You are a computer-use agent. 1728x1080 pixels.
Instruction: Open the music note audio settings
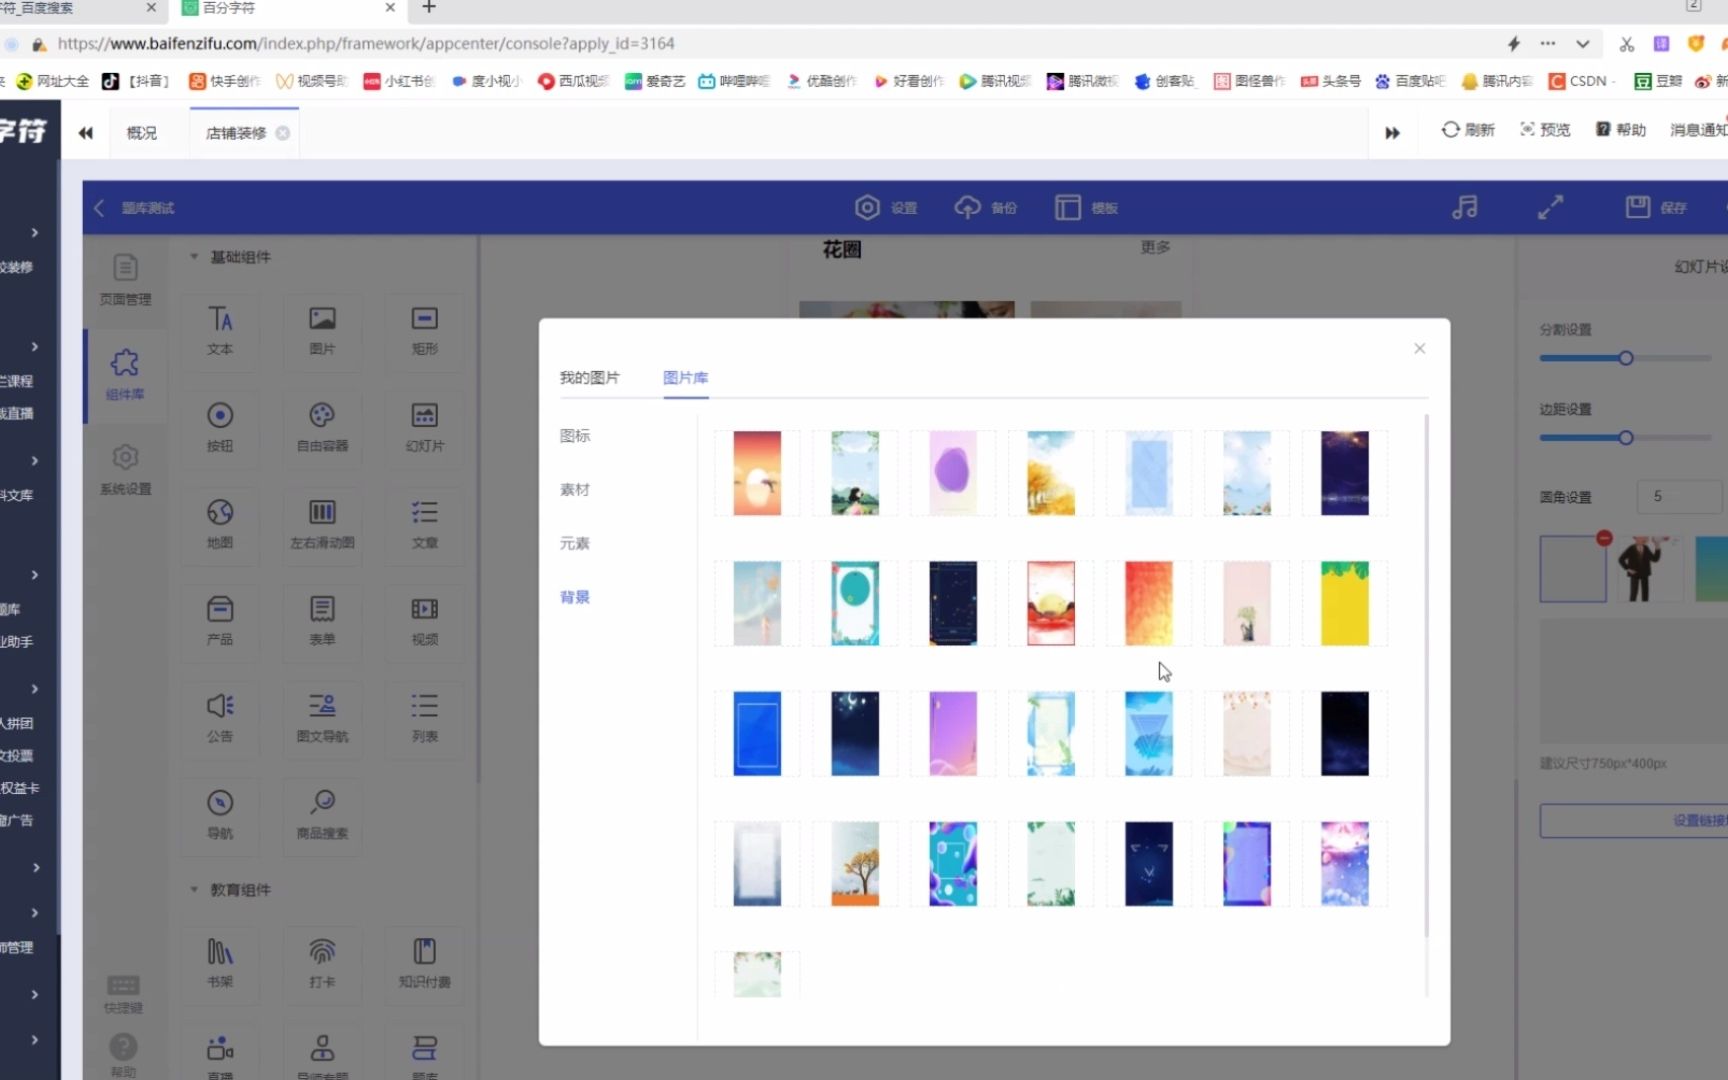tap(1465, 207)
